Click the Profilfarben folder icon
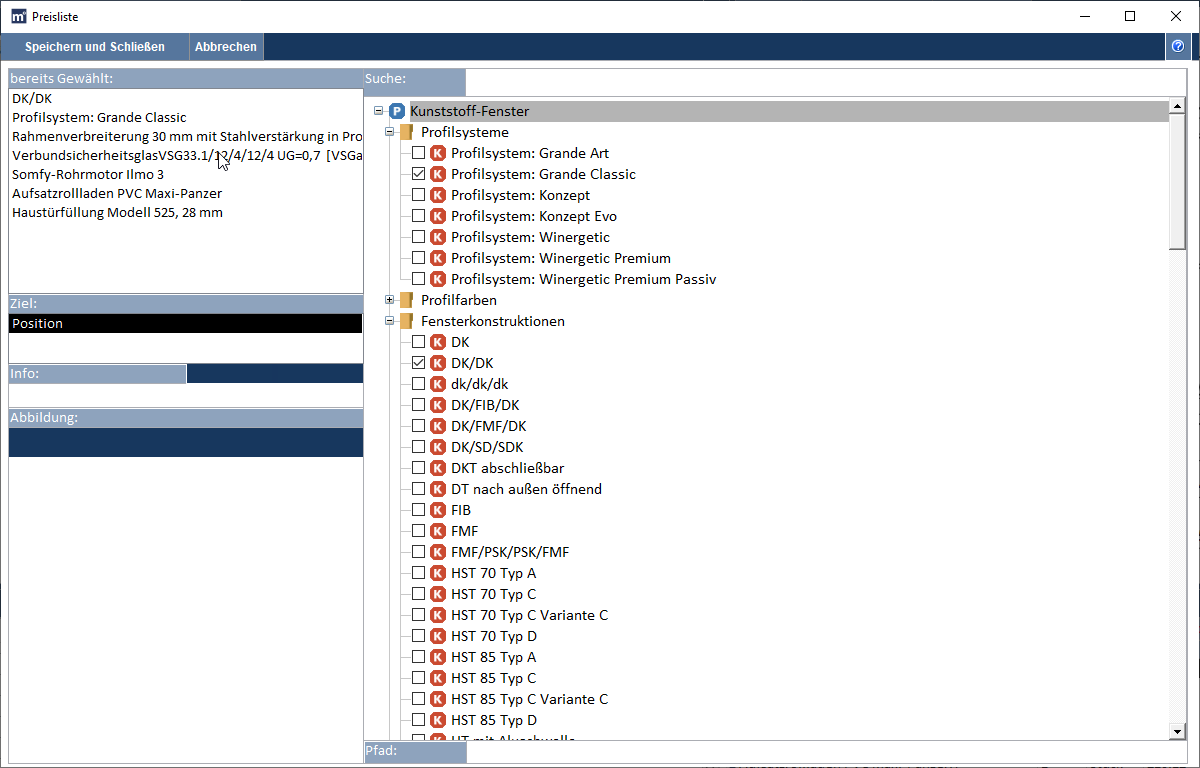1200x768 pixels. (407, 301)
